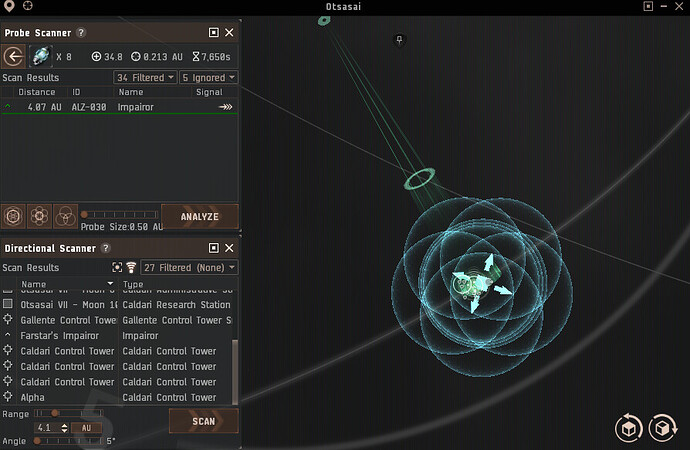The height and width of the screenshot is (450, 690).
Task: Click the location pin icon in title bar
Action: coord(9,6)
